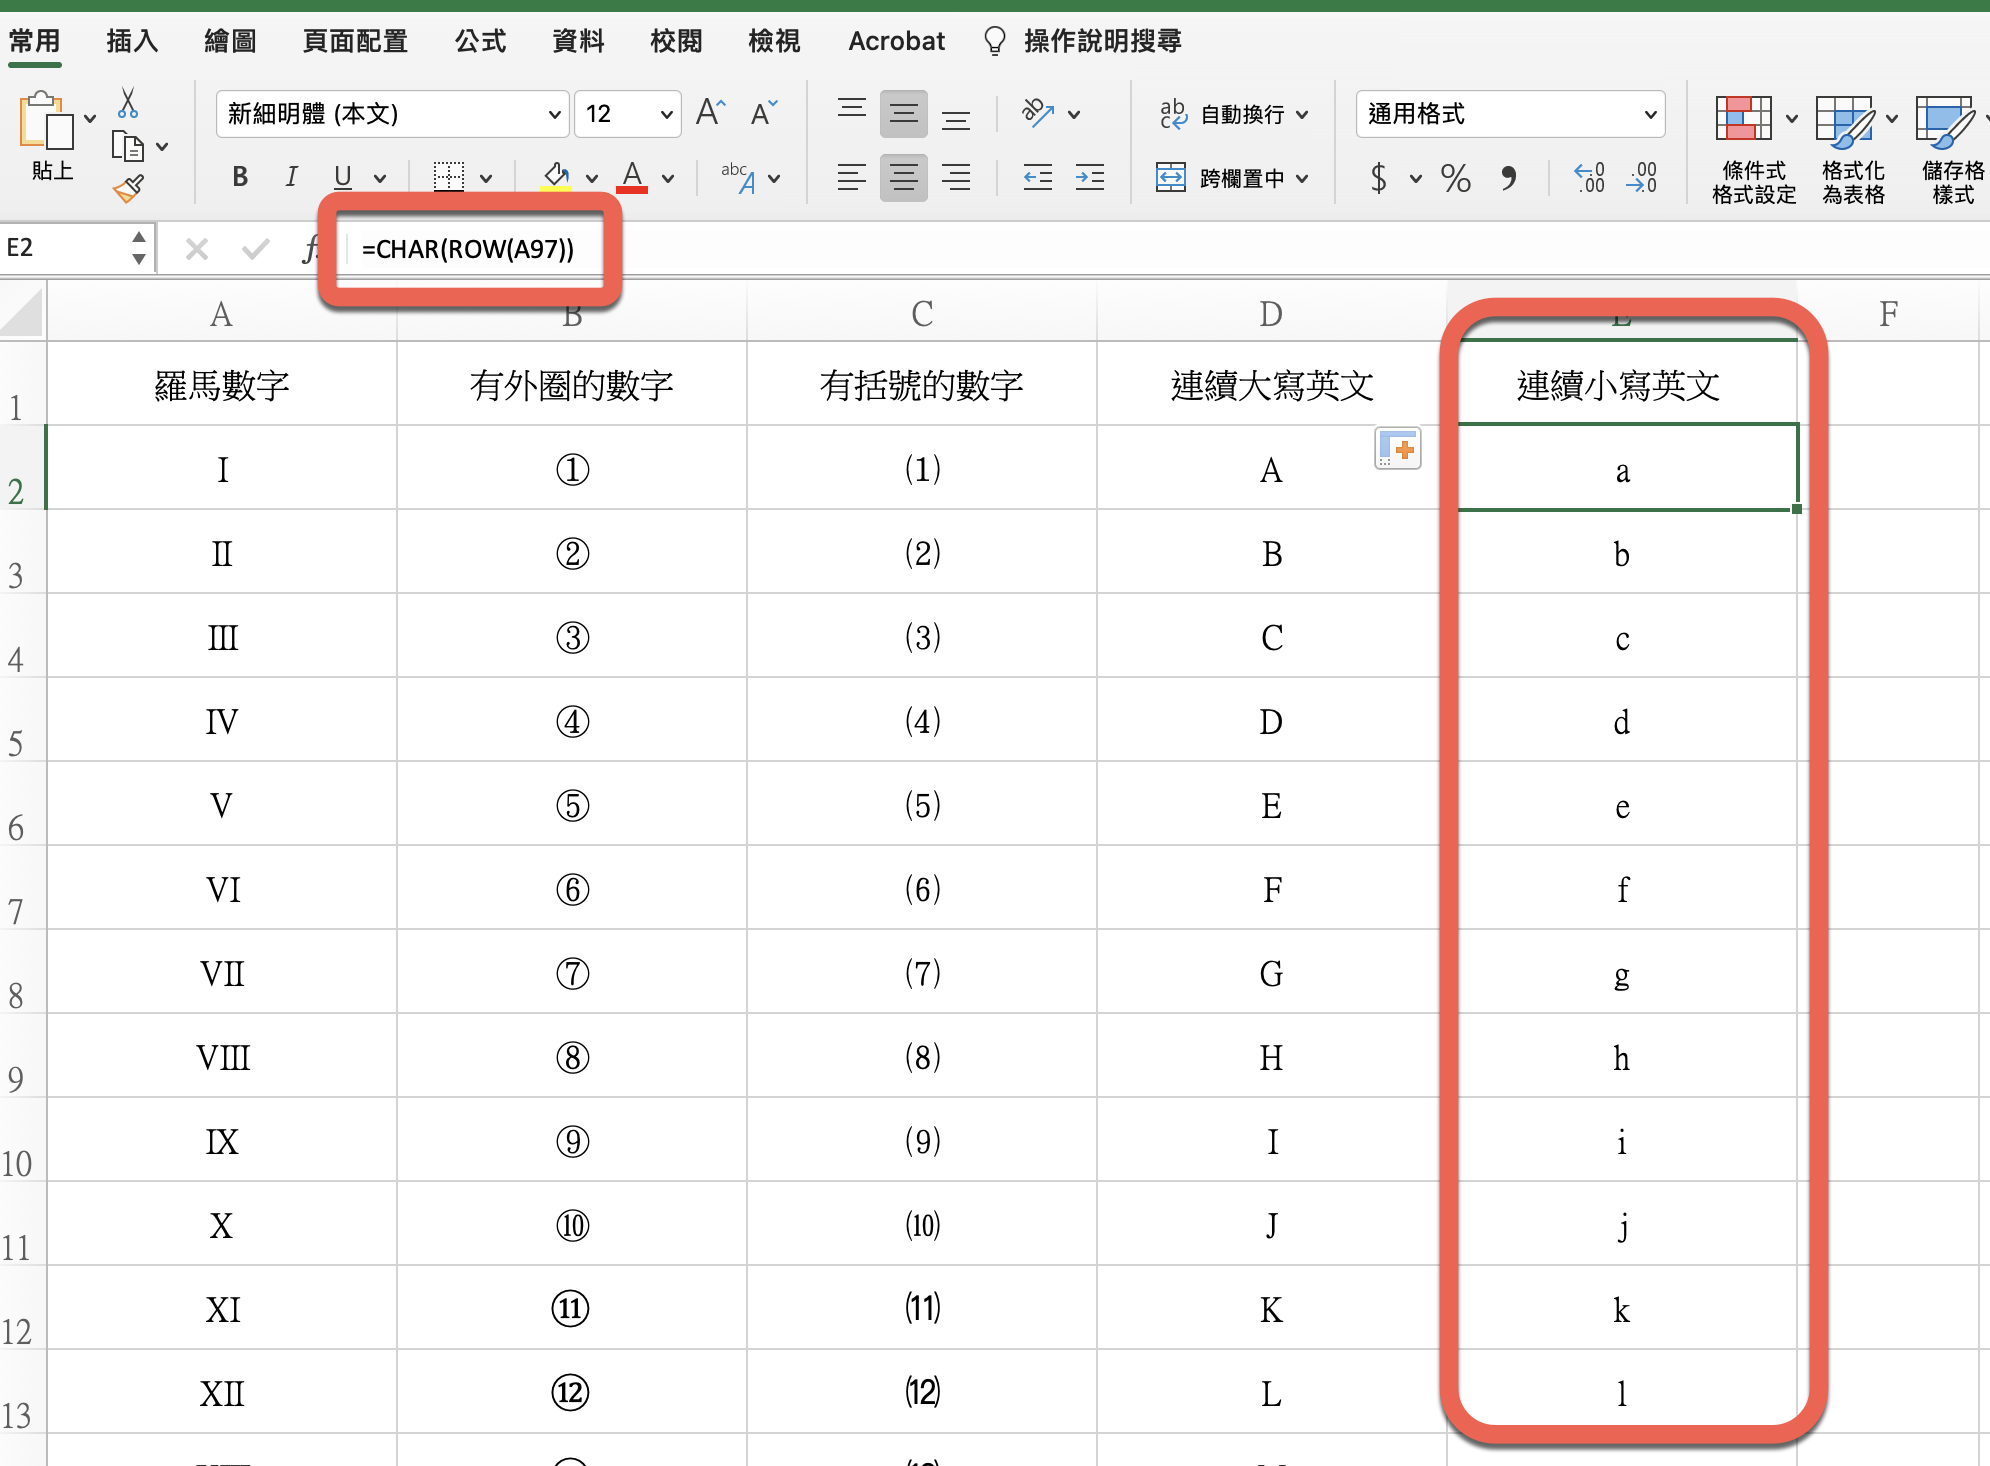Image resolution: width=1990 pixels, height=1466 pixels.
Task: Toggle Bold formatting
Action: pyautogui.click(x=240, y=177)
